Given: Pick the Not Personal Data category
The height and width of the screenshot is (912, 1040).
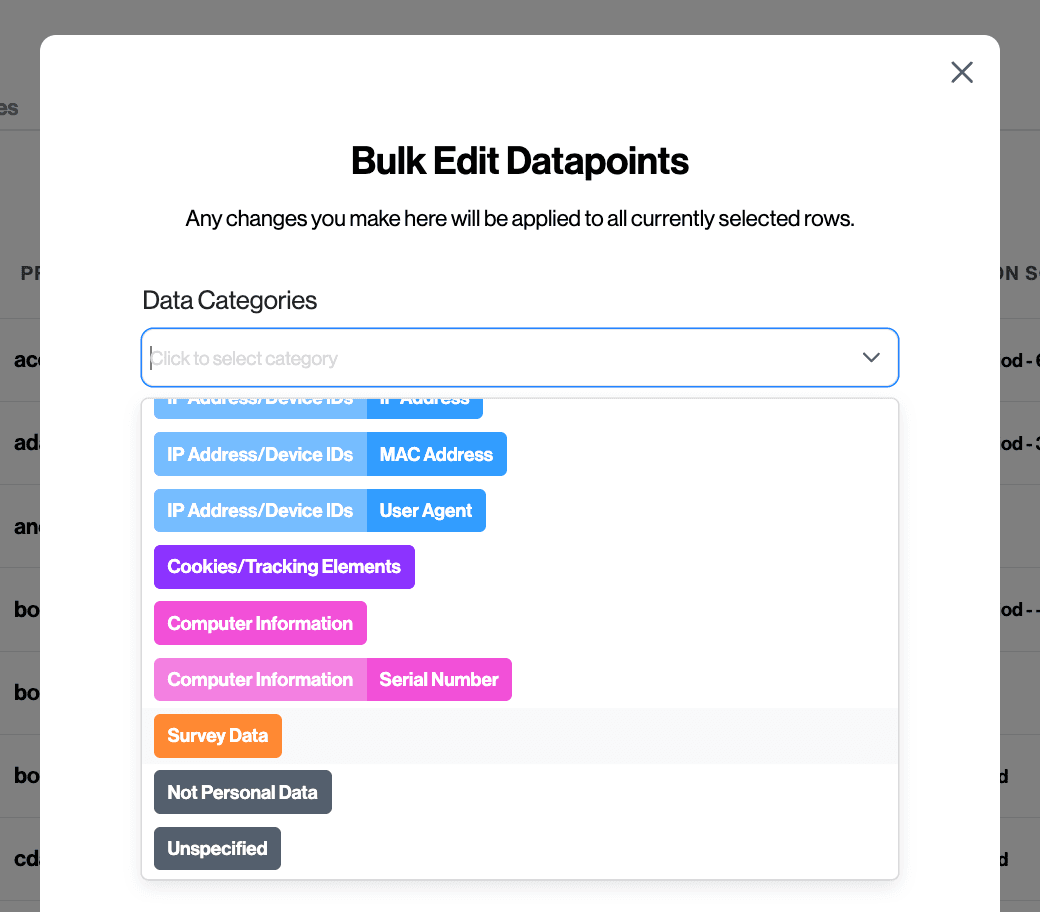Looking at the screenshot, I should tap(242, 792).
